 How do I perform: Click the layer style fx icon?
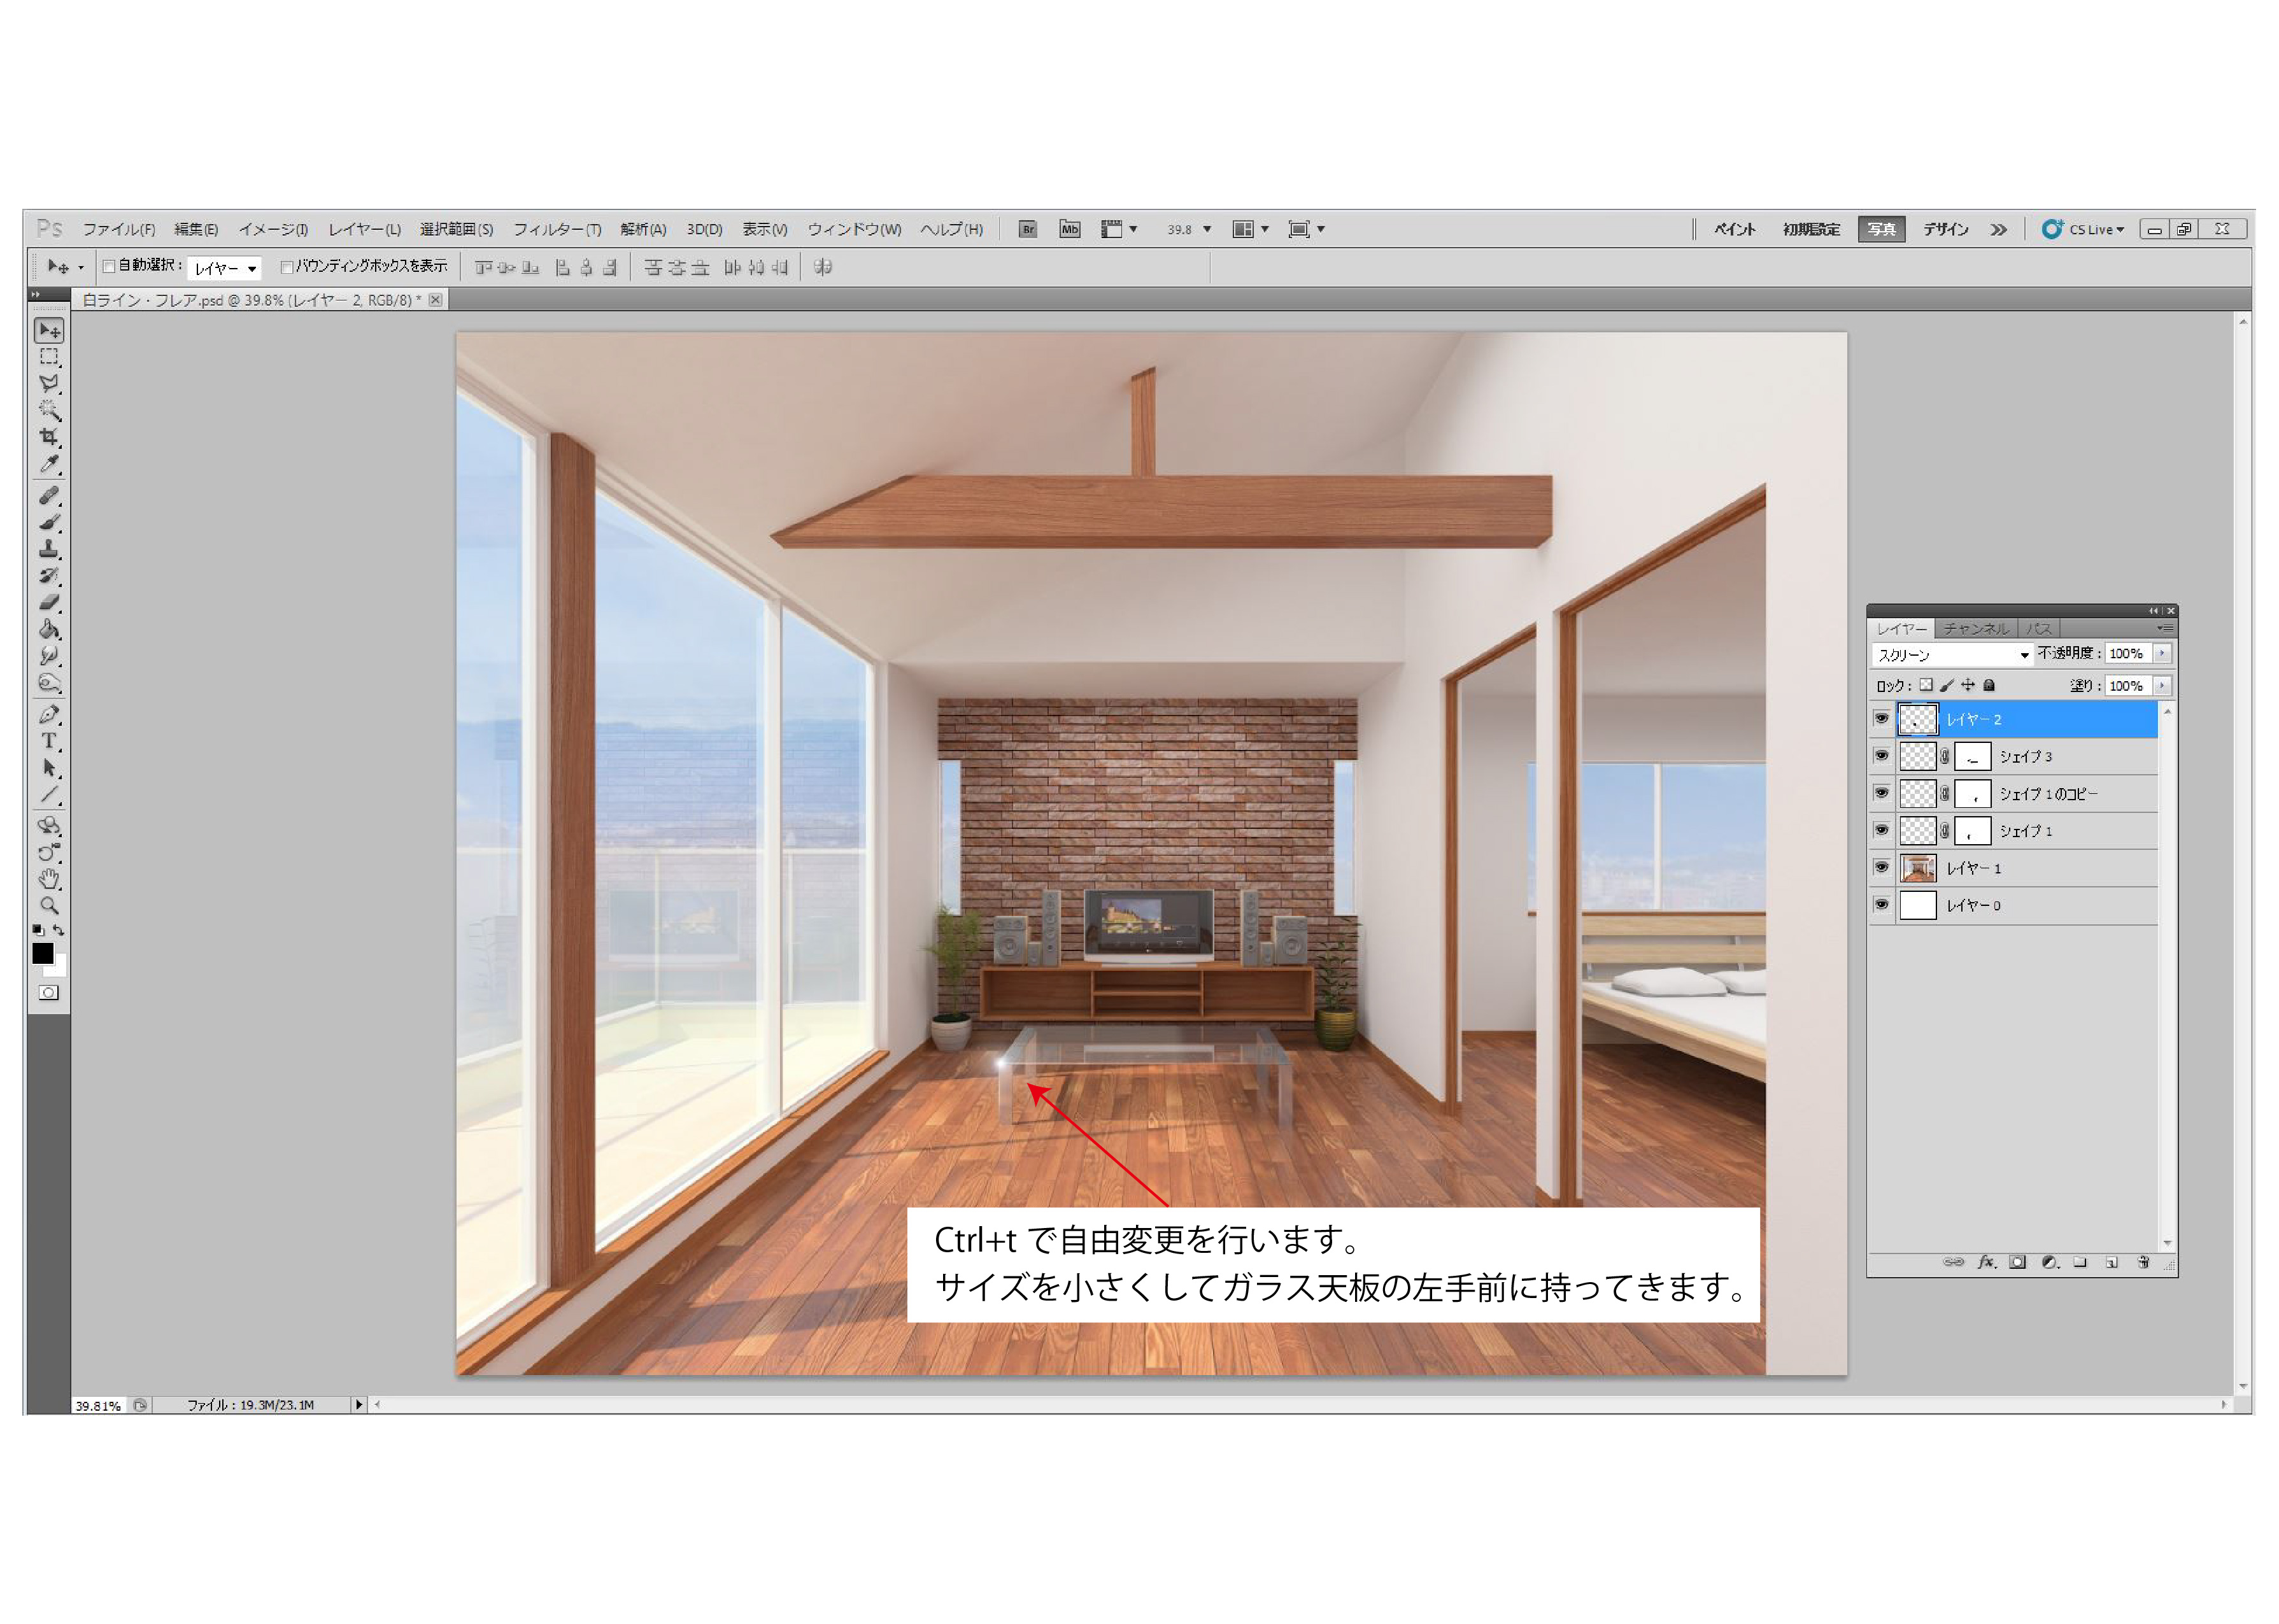point(1986,1262)
